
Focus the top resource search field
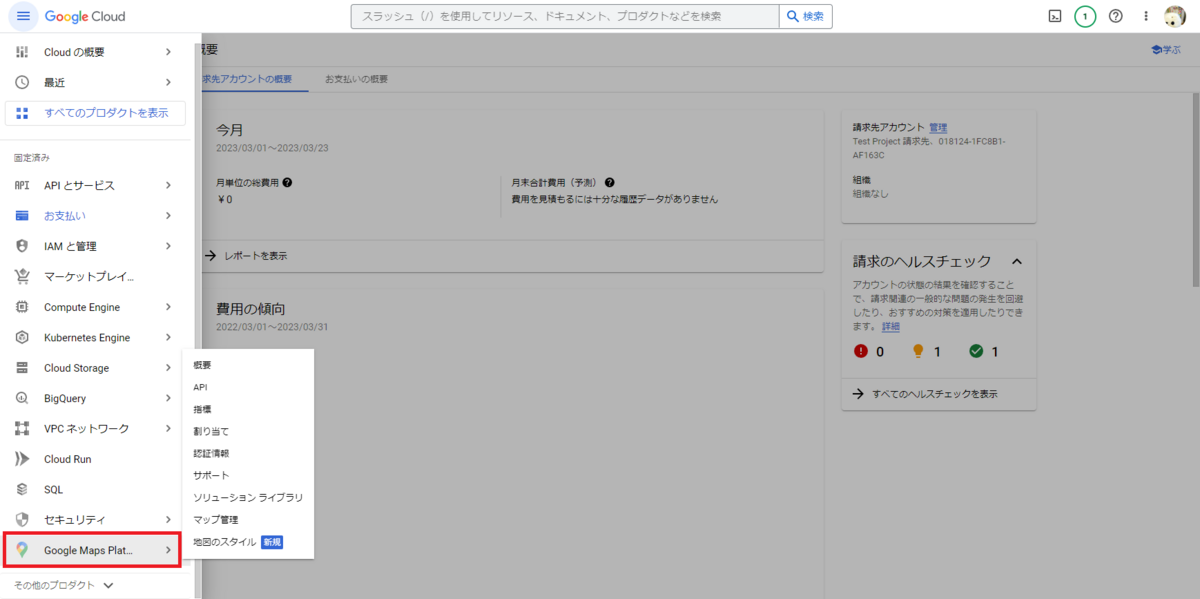pos(565,16)
